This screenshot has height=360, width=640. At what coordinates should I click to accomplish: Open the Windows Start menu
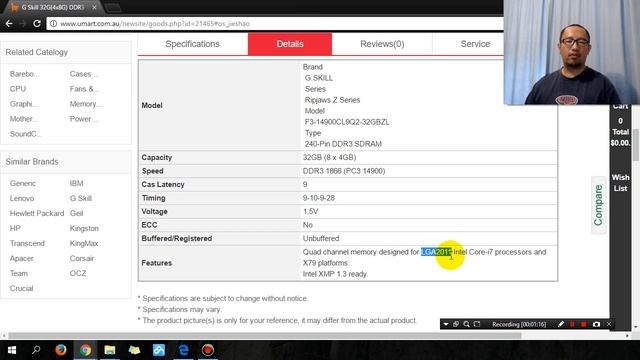coord(12,350)
